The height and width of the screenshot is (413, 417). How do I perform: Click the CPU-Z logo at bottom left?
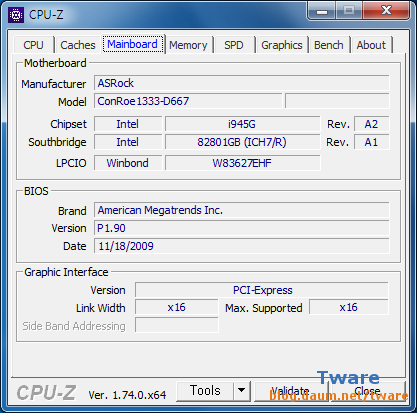46,392
